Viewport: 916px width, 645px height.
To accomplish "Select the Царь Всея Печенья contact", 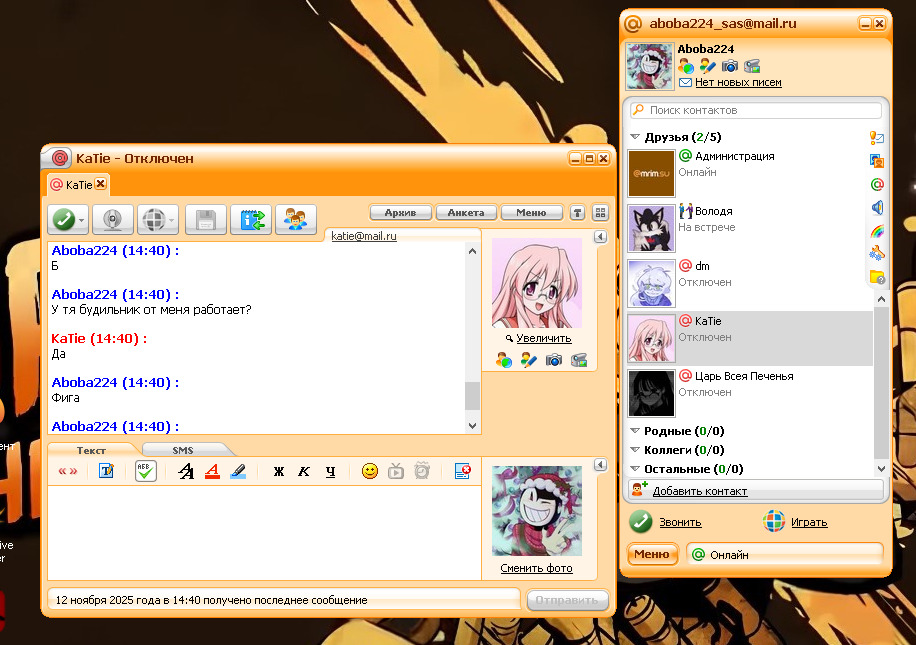I will point(750,393).
